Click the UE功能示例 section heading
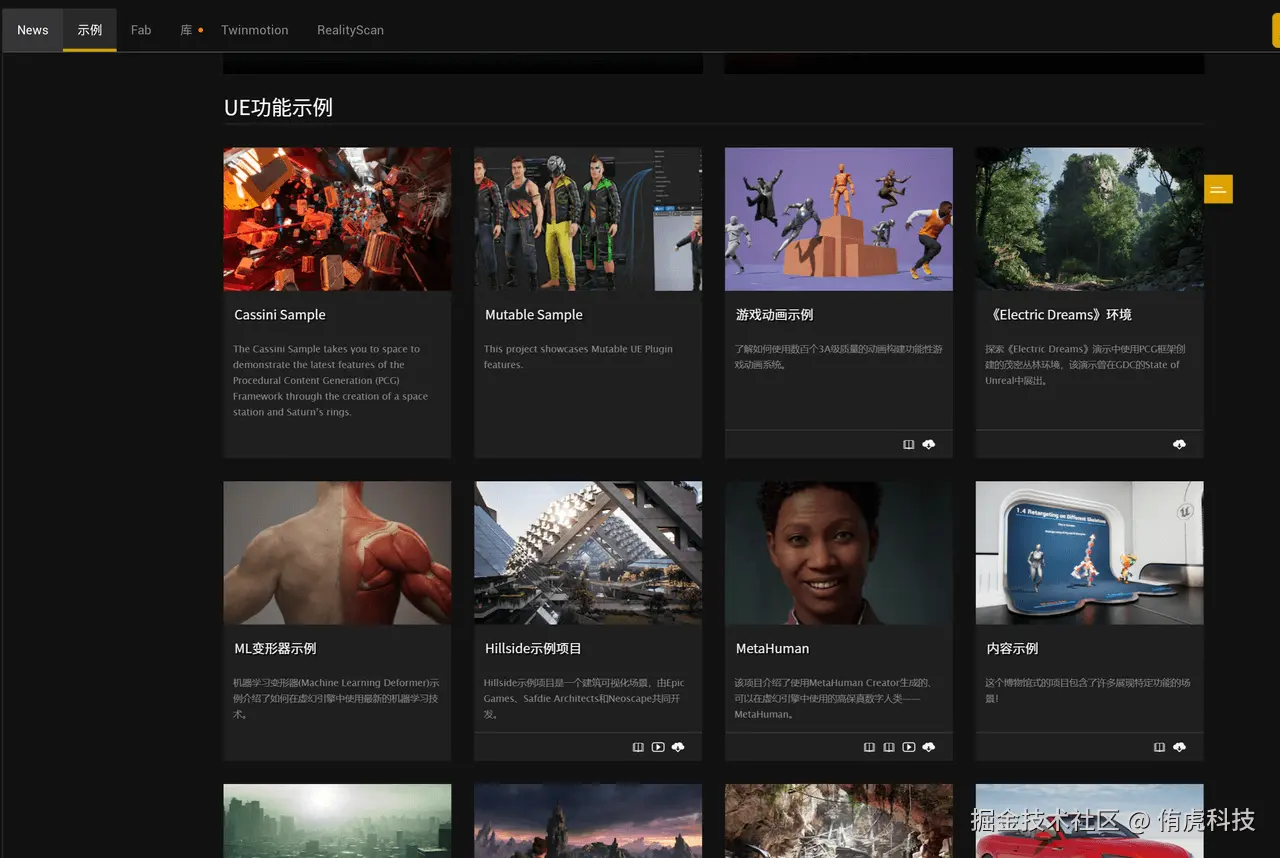This screenshot has height=858, width=1280. 278,108
